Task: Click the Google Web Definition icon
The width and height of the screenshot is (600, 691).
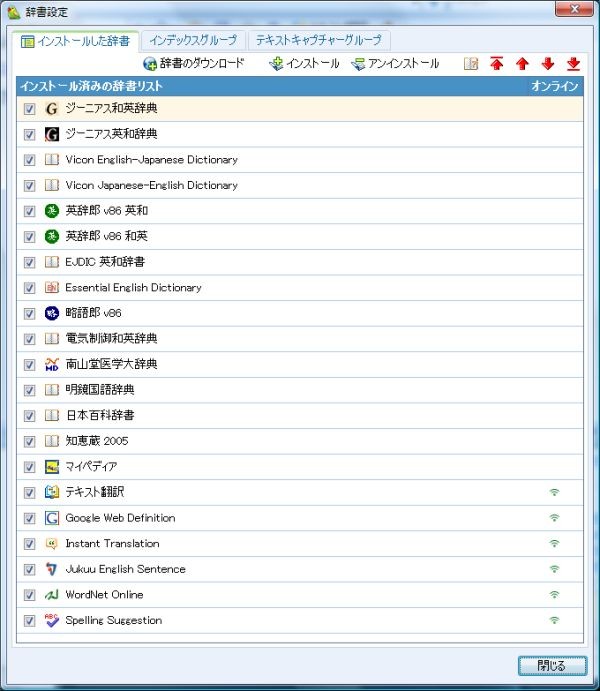Action: [x=52, y=518]
